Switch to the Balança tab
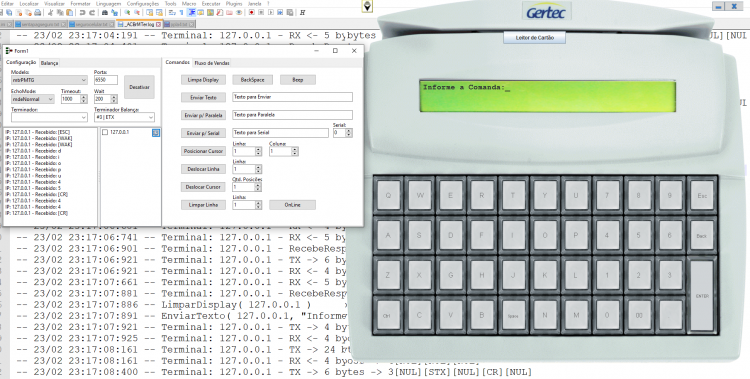 click(49, 63)
